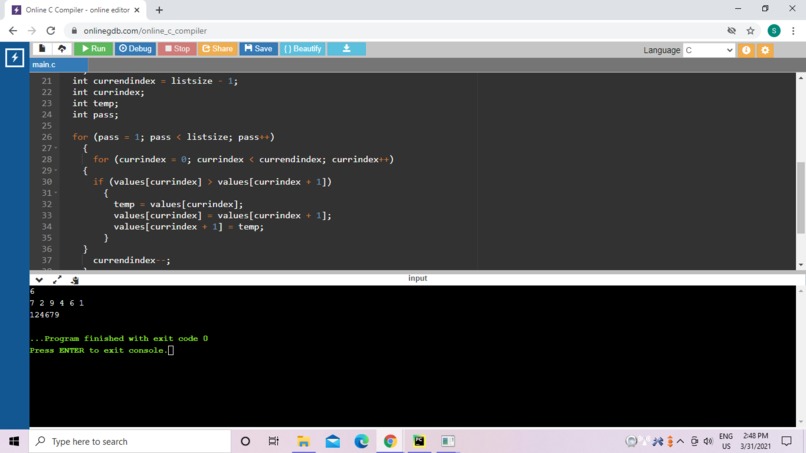This screenshot has width=806, height=453.
Task: Click the OnlineGDB lightning logo in sidebar
Action: pos(14,57)
